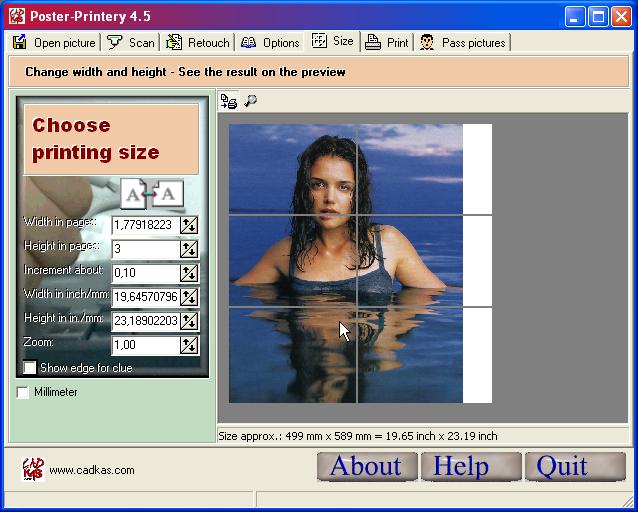Screen dimensions: 638x512
Task: Select the Print tab
Action: click(x=387, y=42)
